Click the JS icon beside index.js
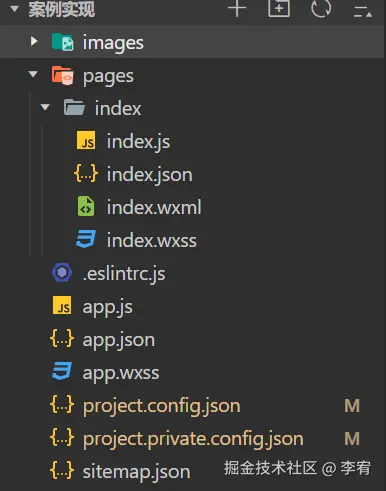 tap(86, 140)
